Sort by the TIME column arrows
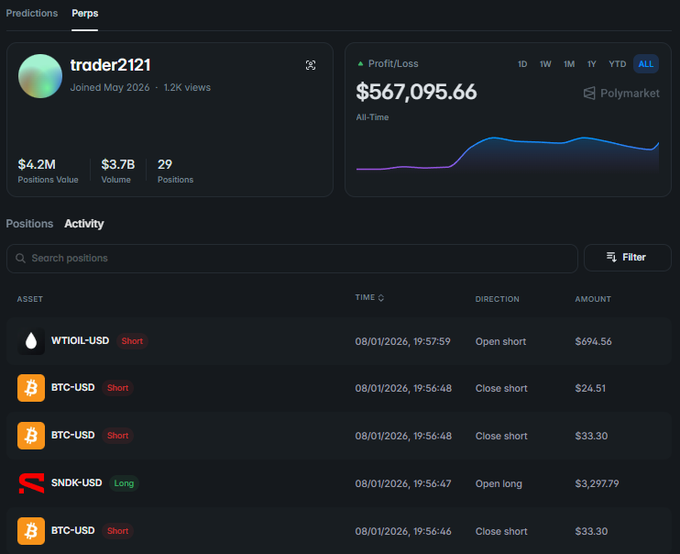Viewport: 680px width, 554px height. 381,298
